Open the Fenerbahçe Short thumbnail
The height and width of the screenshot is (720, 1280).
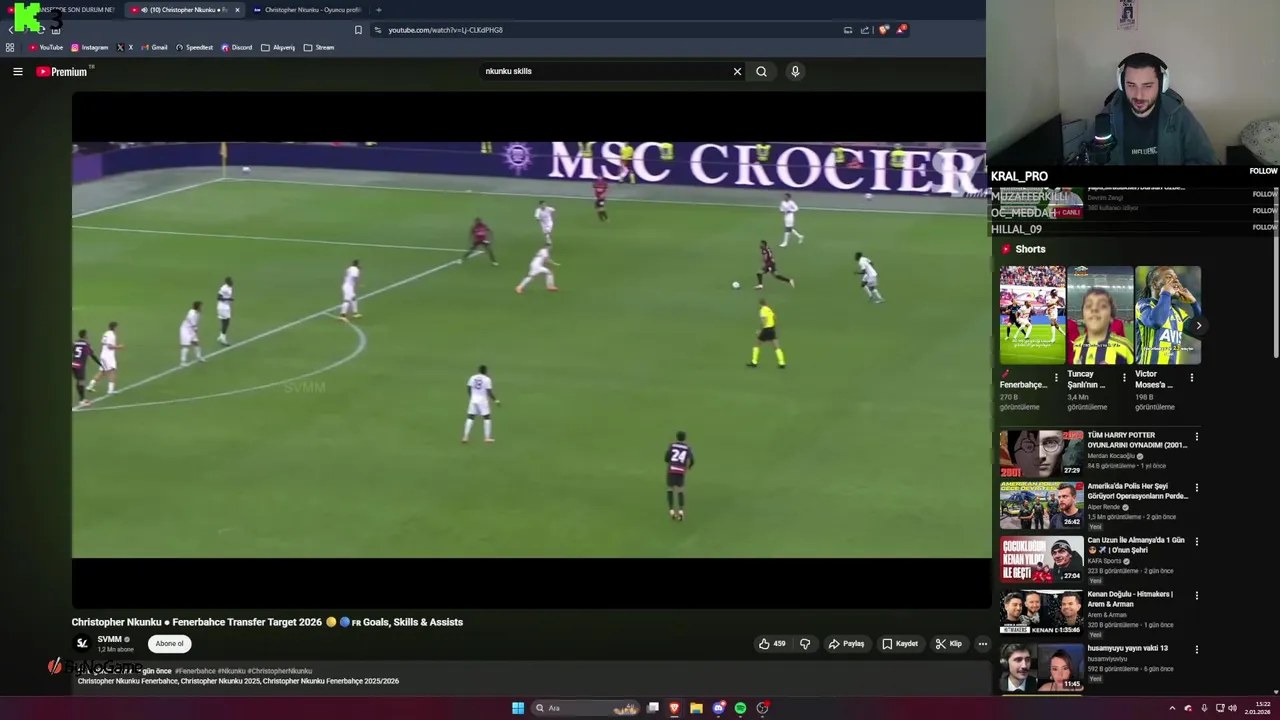pos(1032,315)
